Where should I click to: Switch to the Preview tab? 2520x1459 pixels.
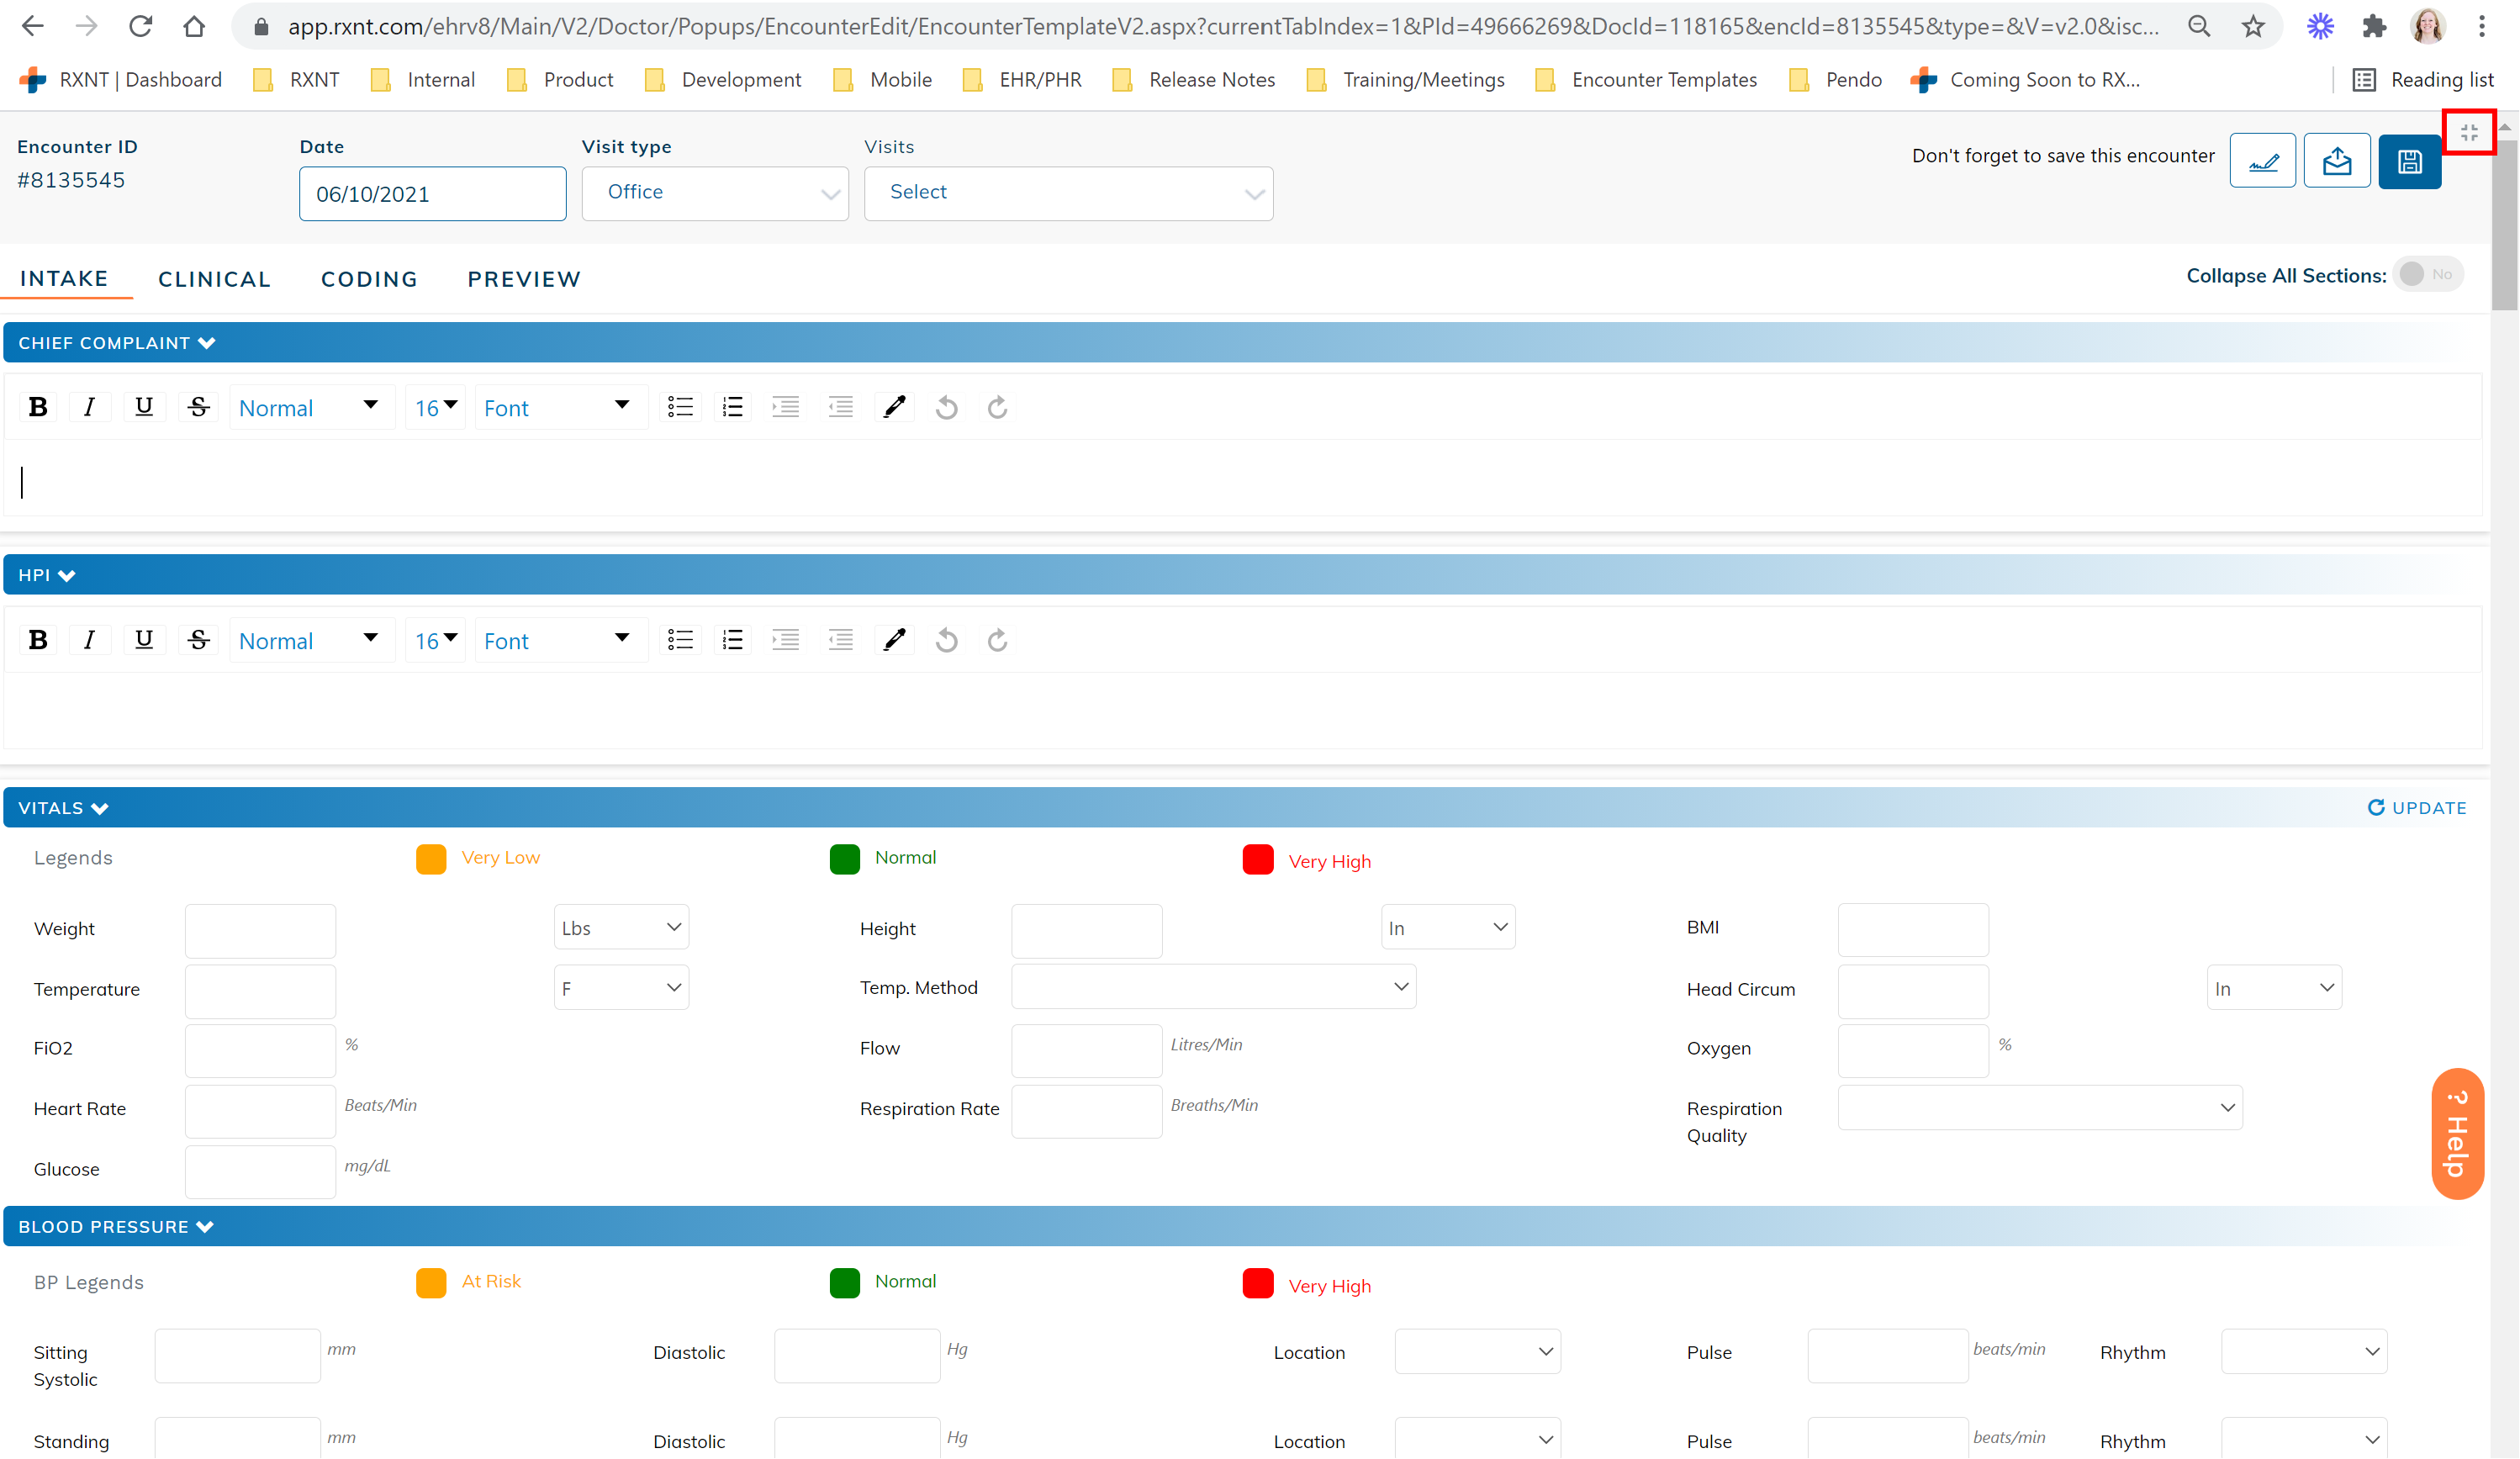pyautogui.click(x=524, y=279)
